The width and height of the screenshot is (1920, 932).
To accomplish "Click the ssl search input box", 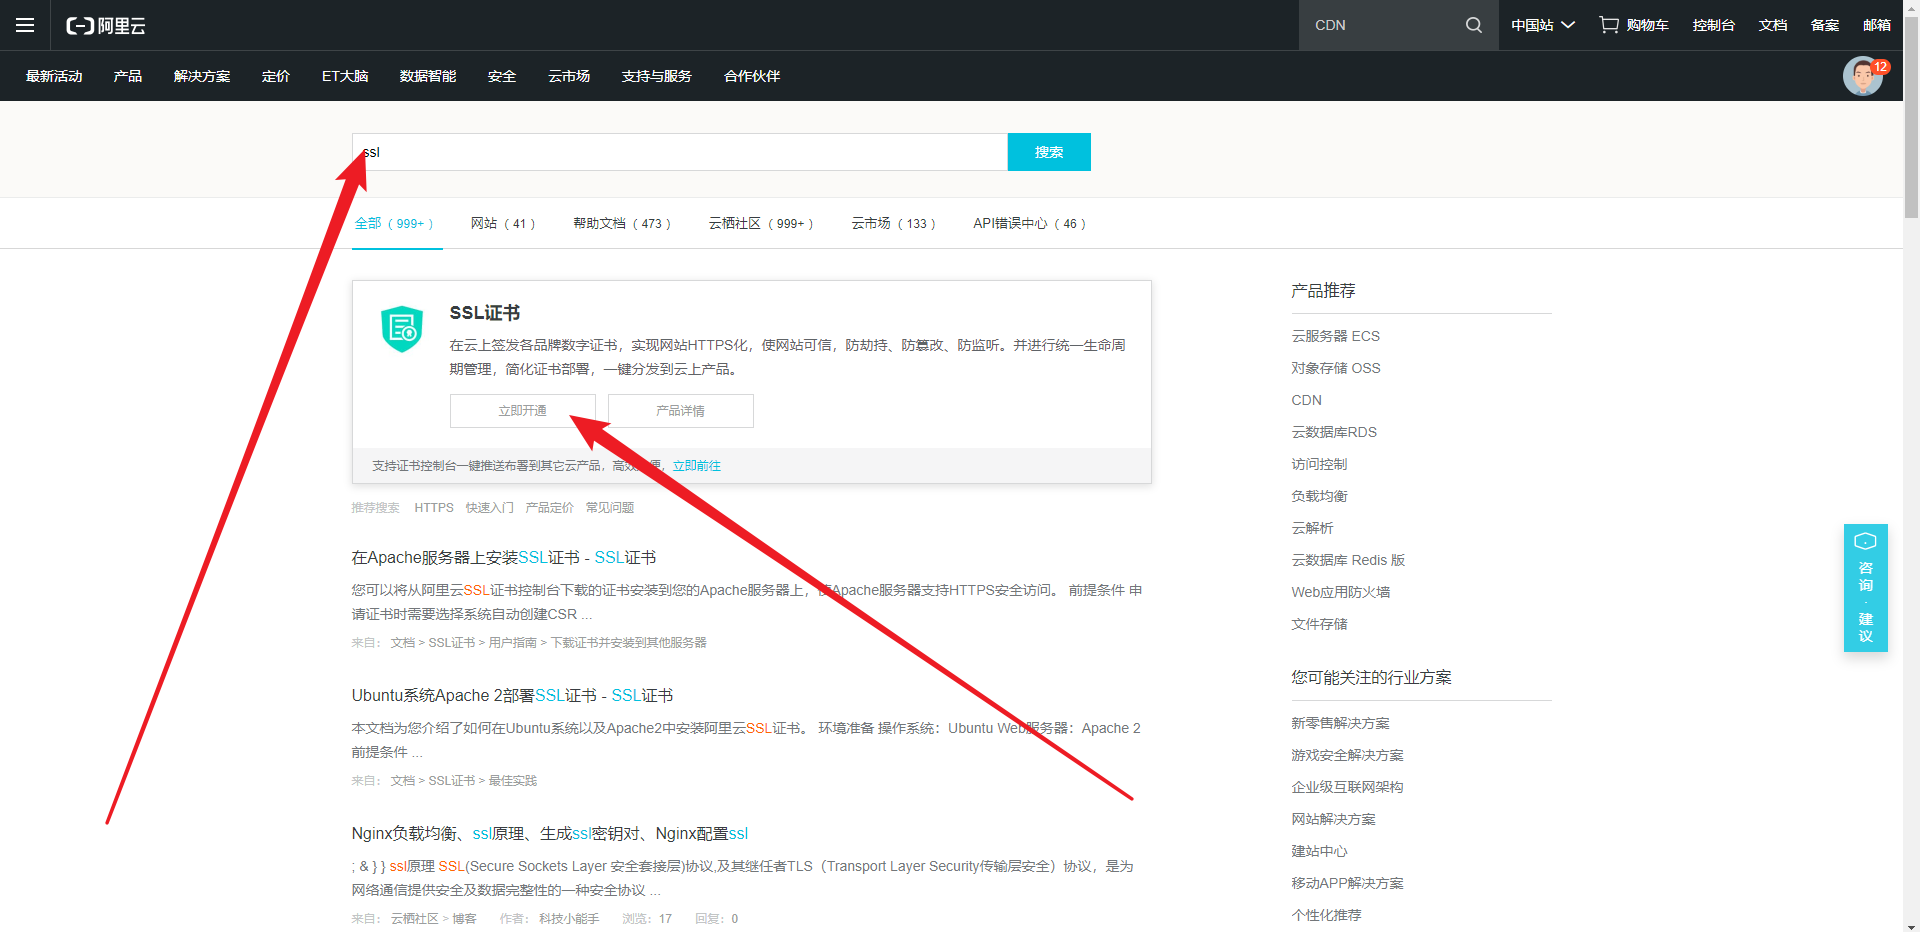I will pyautogui.click(x=680, y=152).
